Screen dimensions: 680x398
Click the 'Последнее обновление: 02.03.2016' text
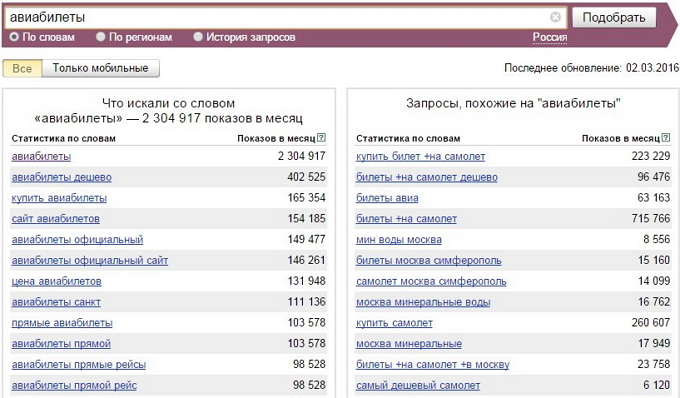point(592,68)
